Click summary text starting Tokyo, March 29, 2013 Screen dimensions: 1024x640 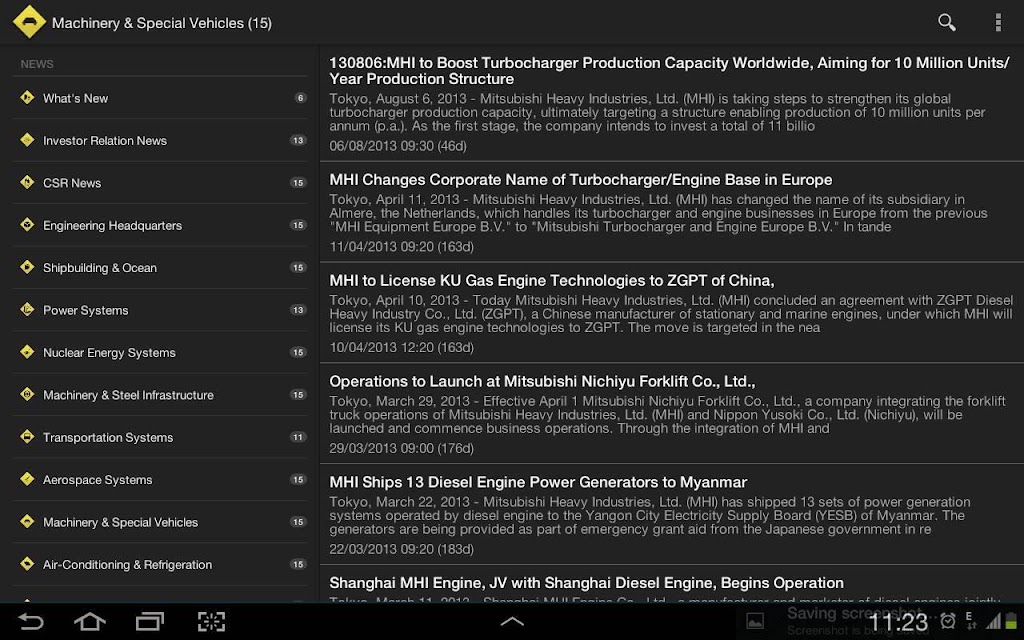point(667,415)
